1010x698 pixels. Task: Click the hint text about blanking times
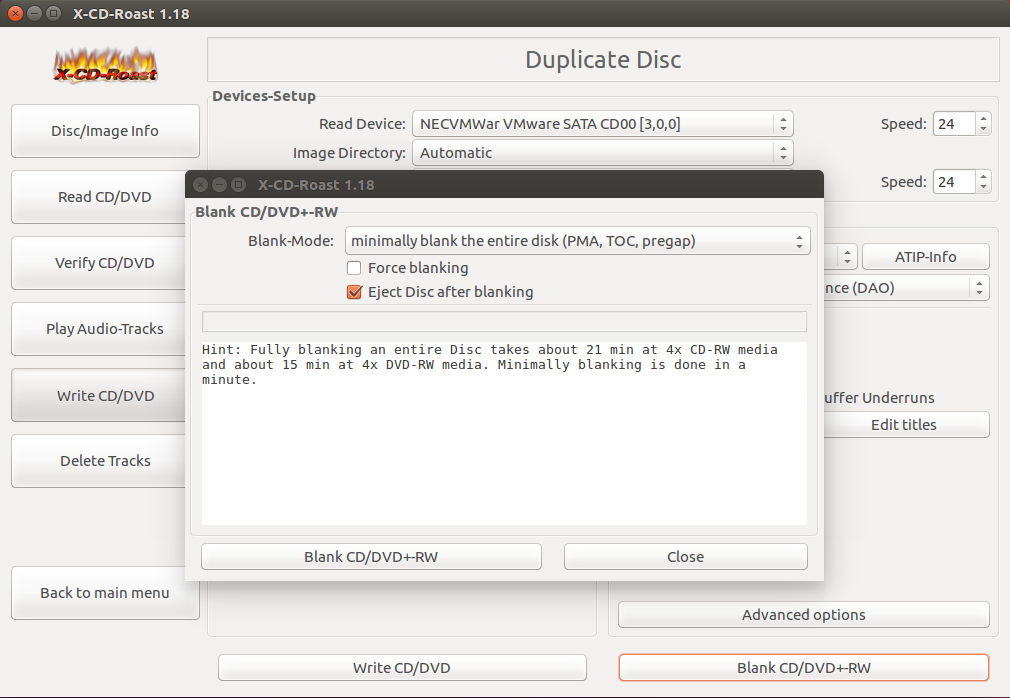tap(490, 364)
